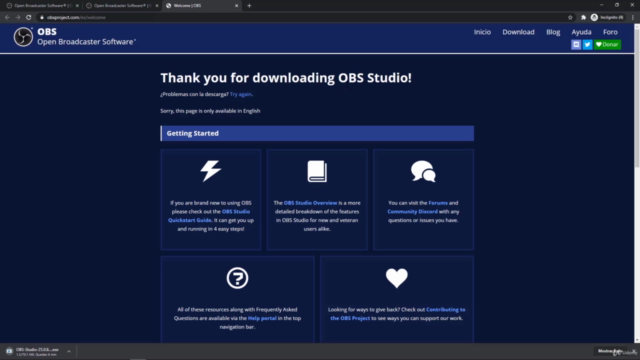Viewport: 640px width, 360px height.
Task: Click the Open Broadcaster Software title text
Action: [86, 42]
